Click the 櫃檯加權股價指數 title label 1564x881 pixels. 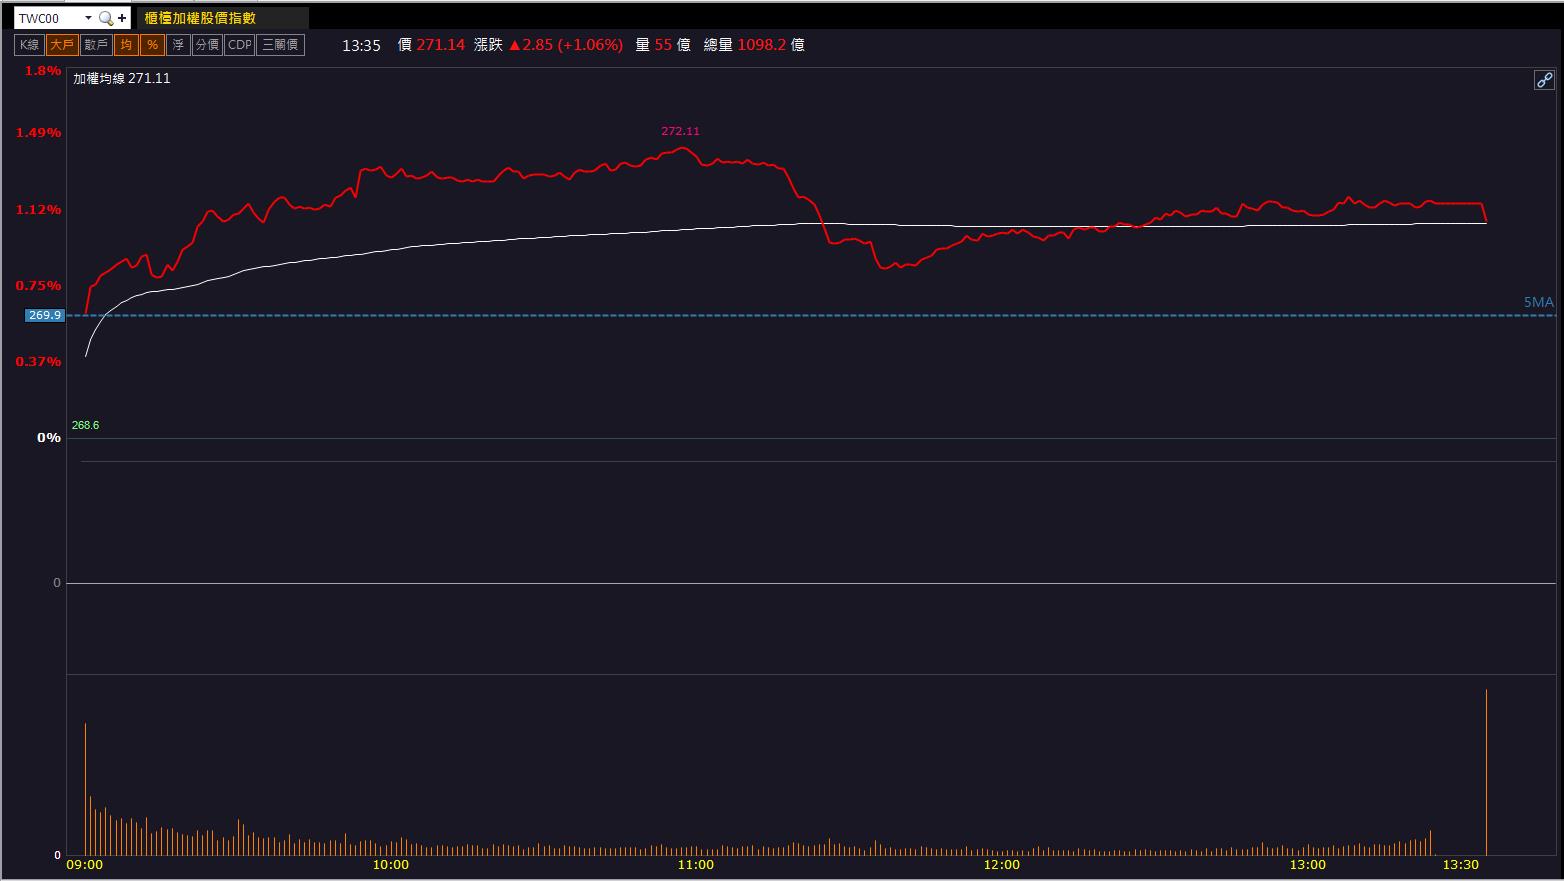[202, 17]
